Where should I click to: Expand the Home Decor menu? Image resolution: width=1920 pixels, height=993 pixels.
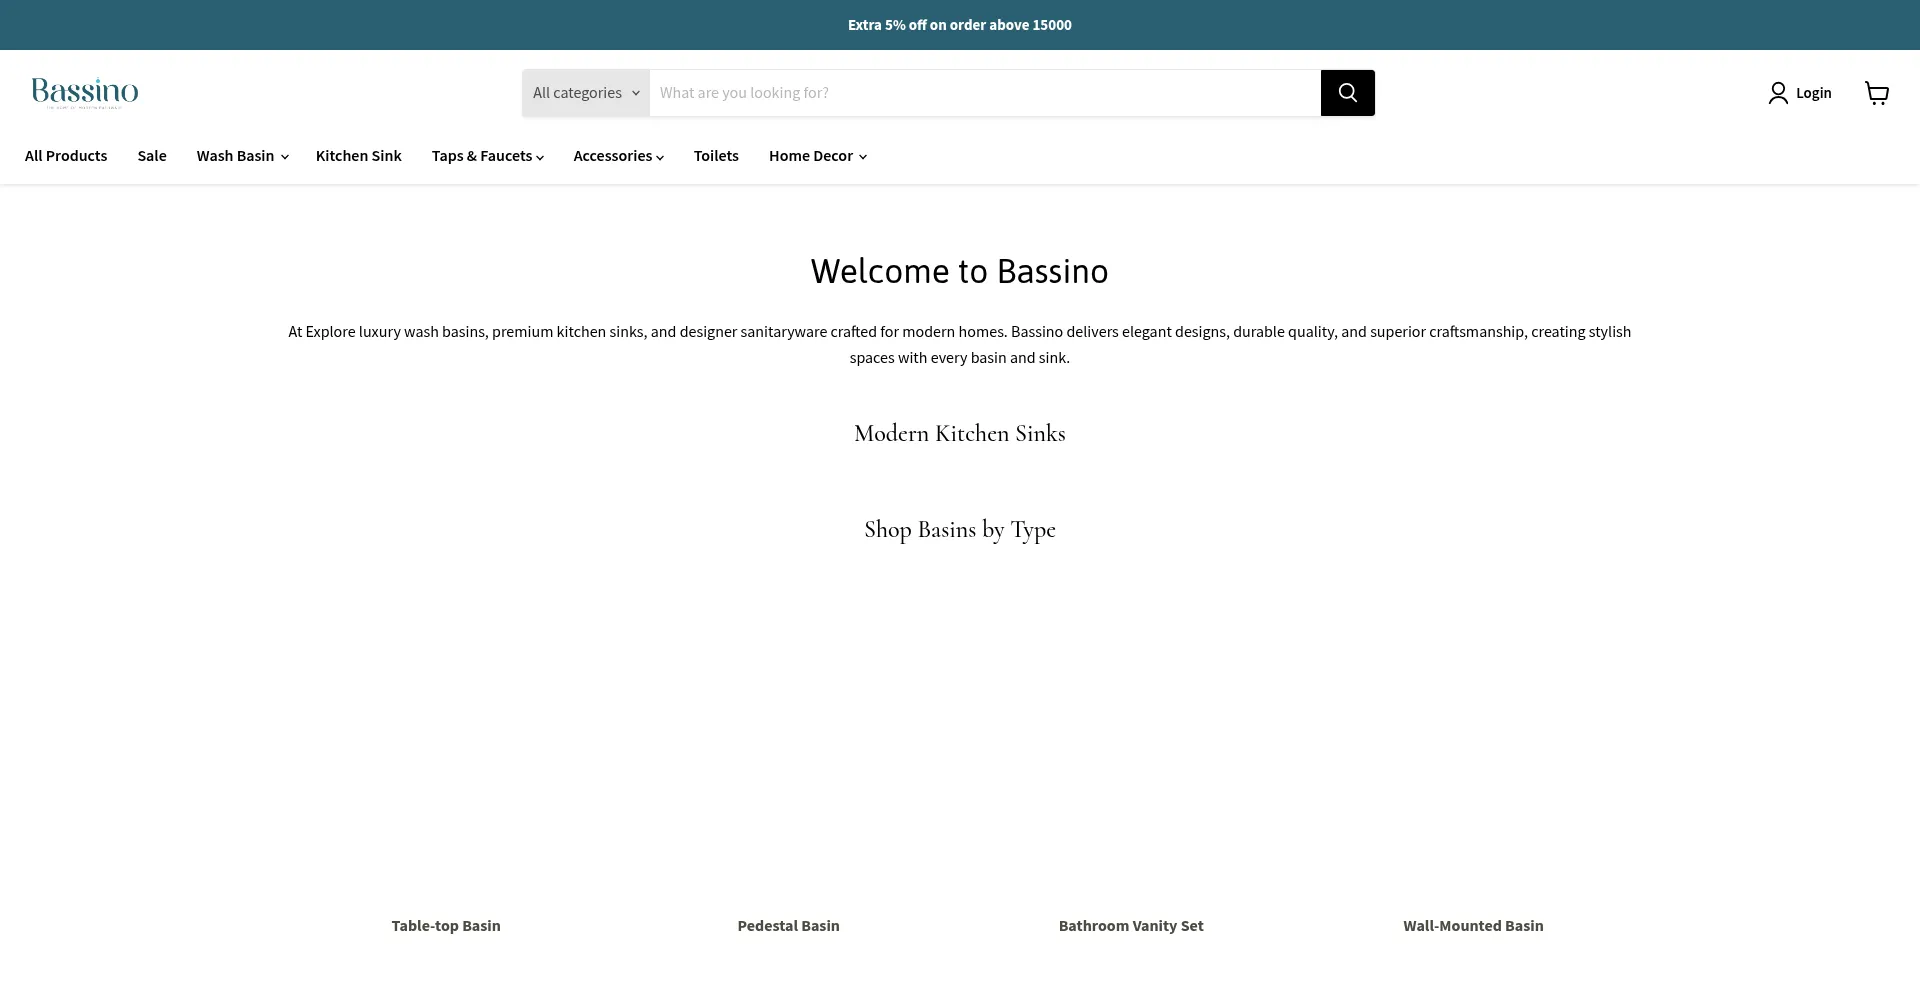(817, 156)
